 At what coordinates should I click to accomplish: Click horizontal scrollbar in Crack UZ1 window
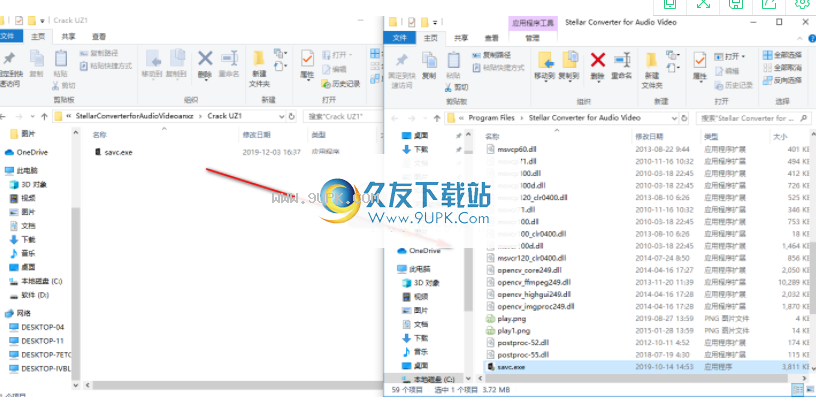(237, 386)
